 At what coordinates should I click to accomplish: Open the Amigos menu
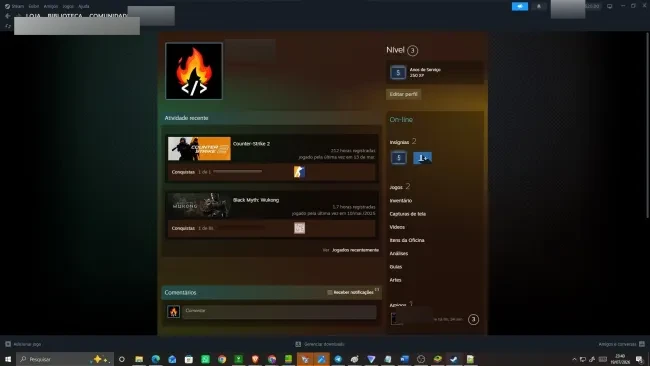pos(51,6)
